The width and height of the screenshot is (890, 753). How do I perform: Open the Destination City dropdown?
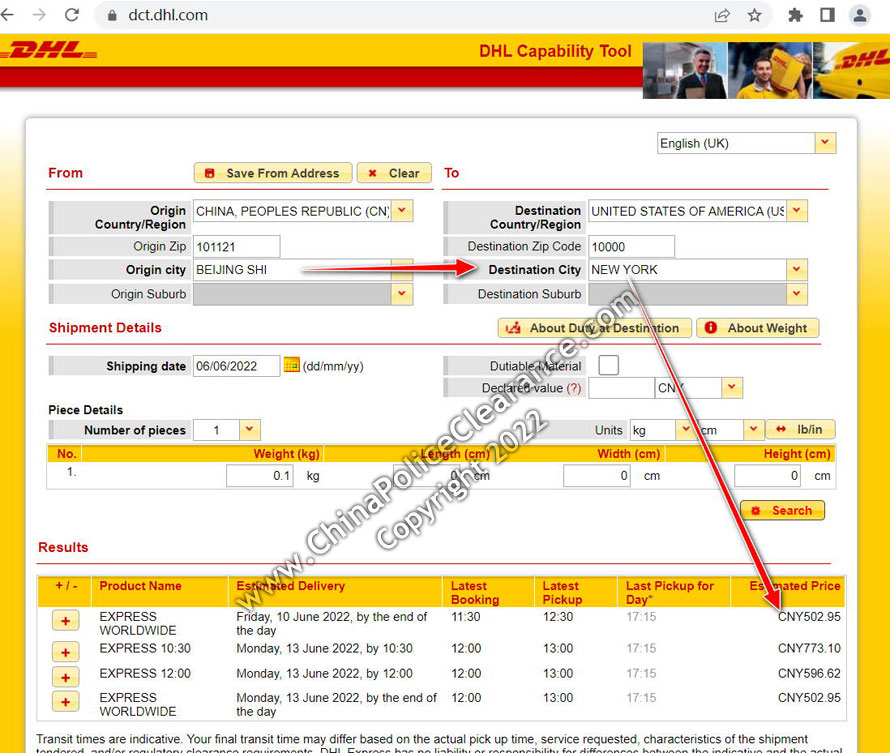[796, 270]
